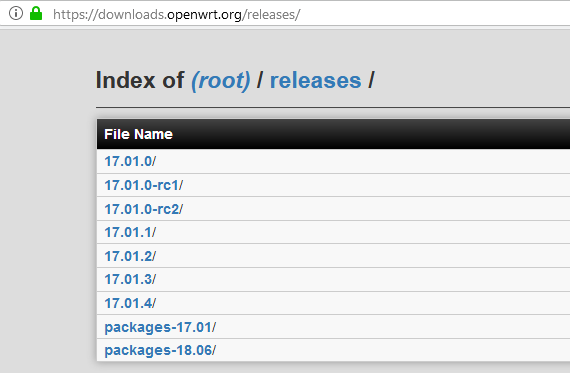Click the table row containing packages-18.06/

[x=333, y=350]
